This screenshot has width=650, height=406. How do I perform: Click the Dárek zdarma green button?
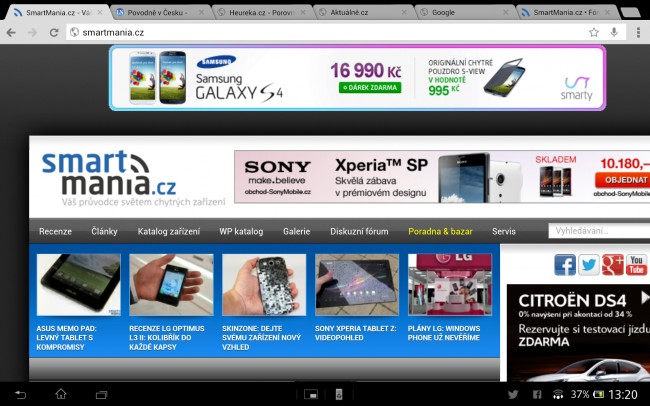click(x=370, y=88)
